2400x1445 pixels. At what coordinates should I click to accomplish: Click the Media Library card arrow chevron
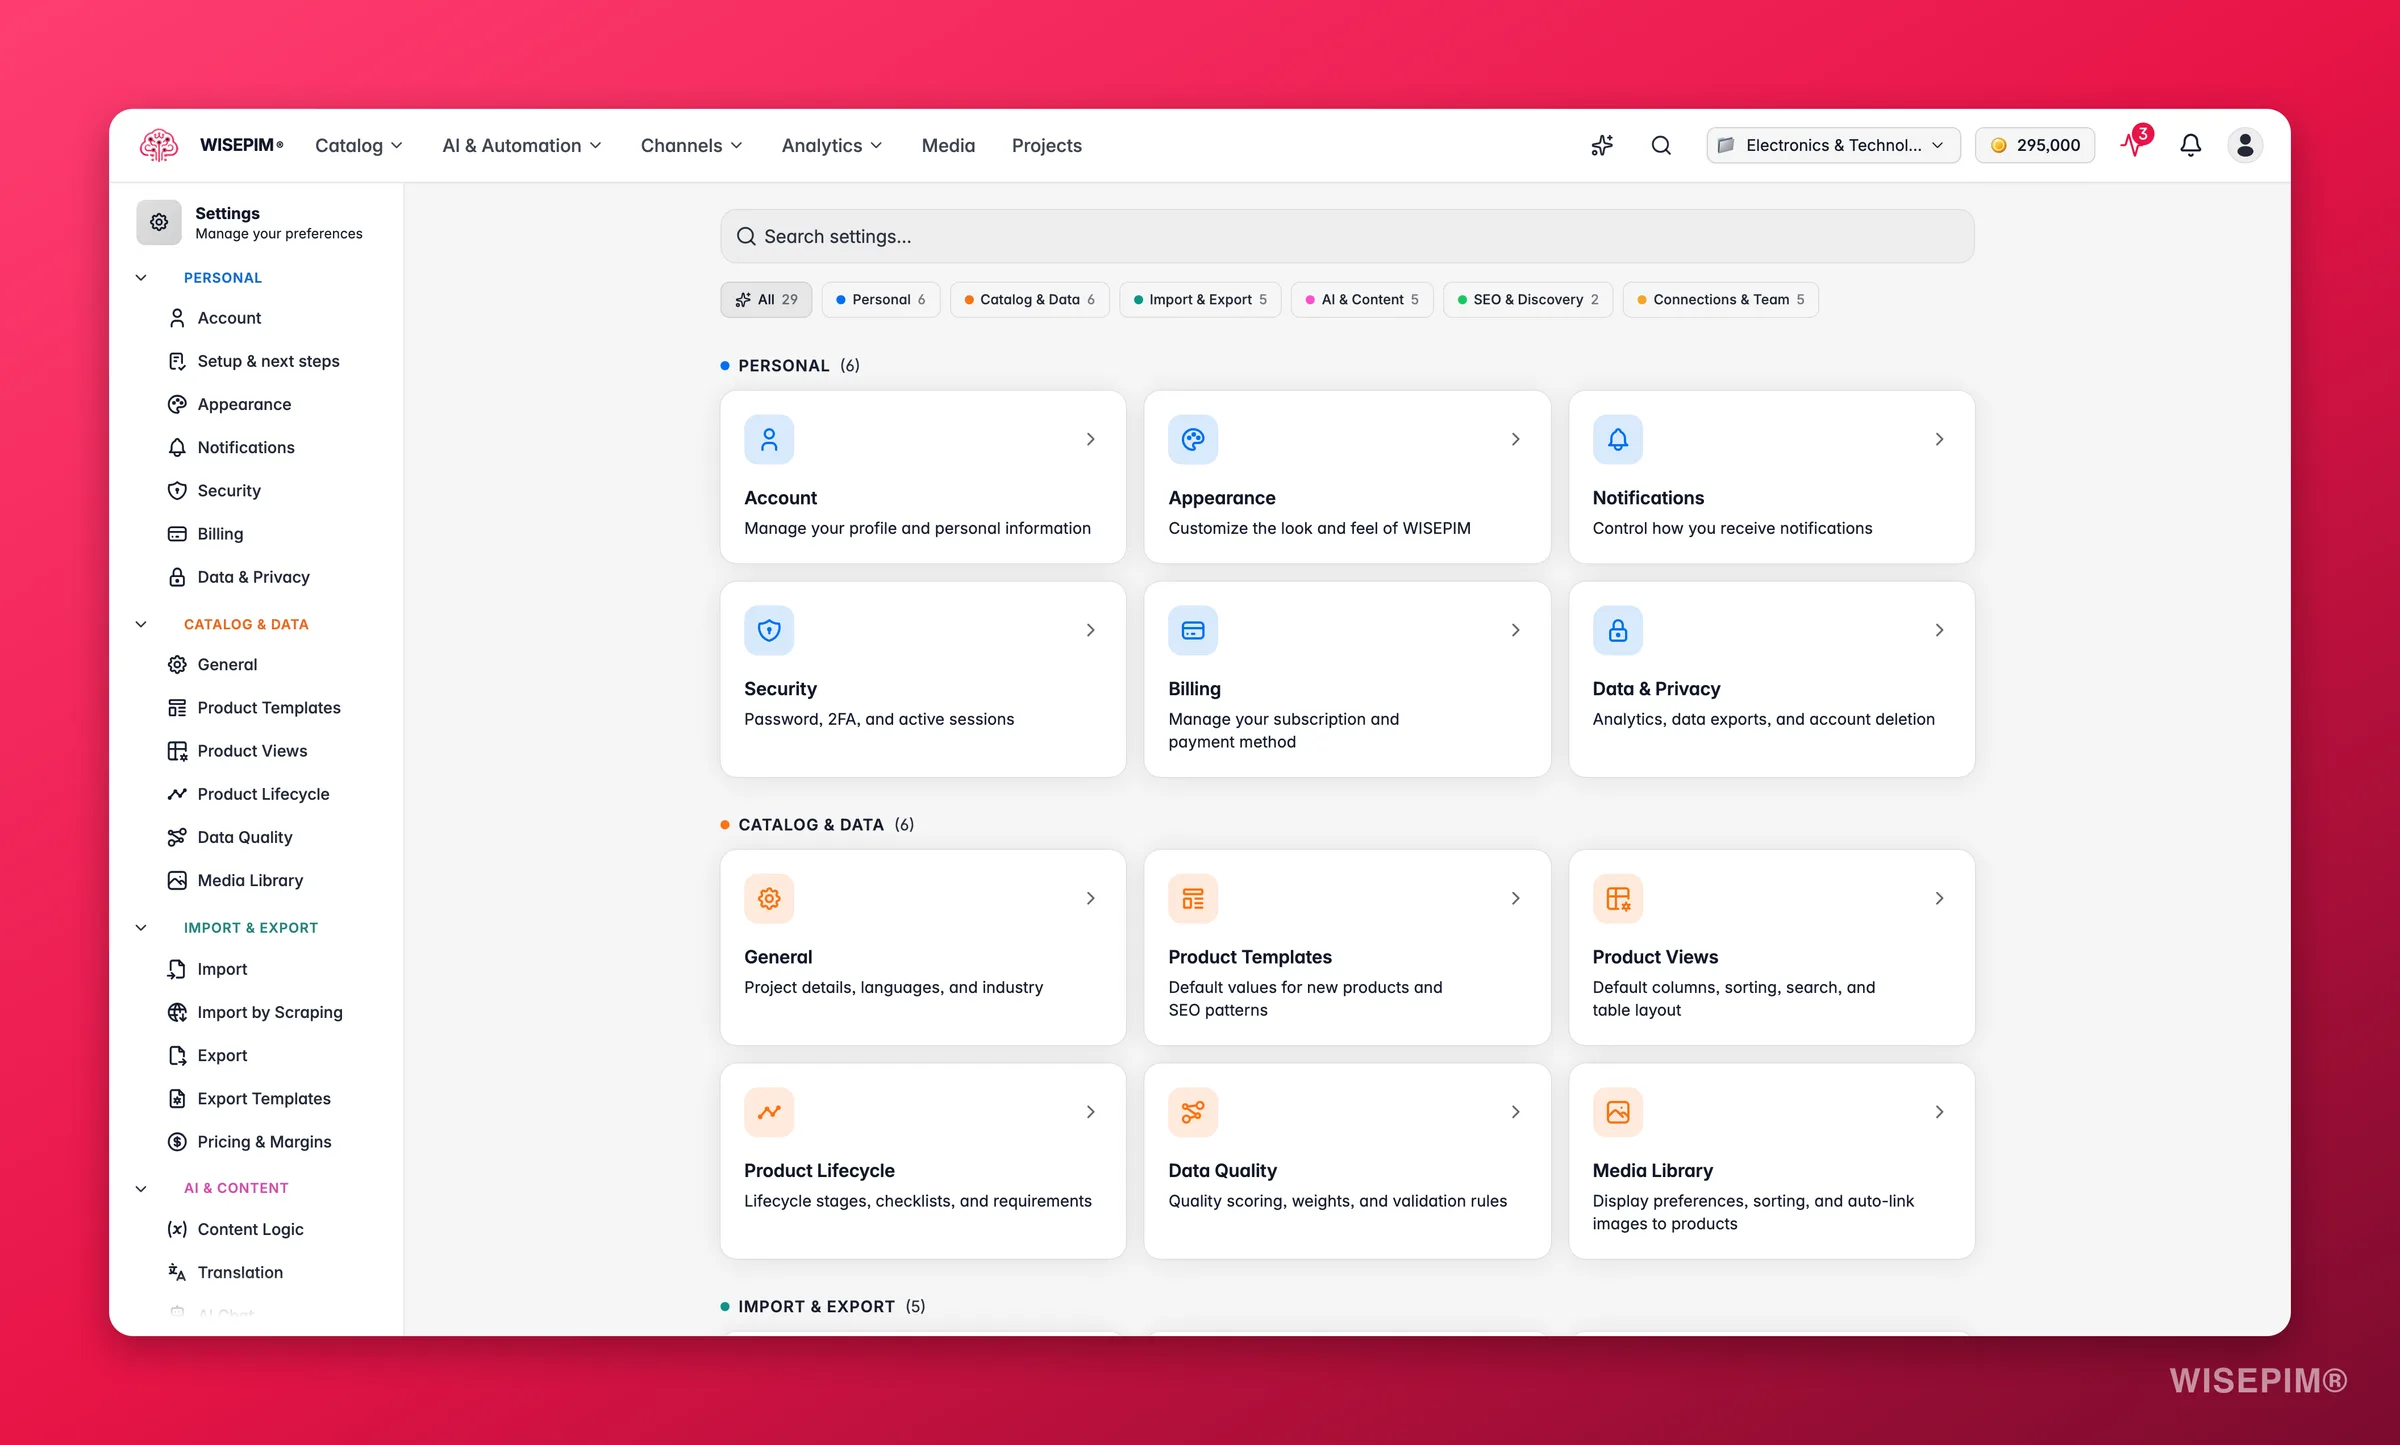point(1939,1112)
